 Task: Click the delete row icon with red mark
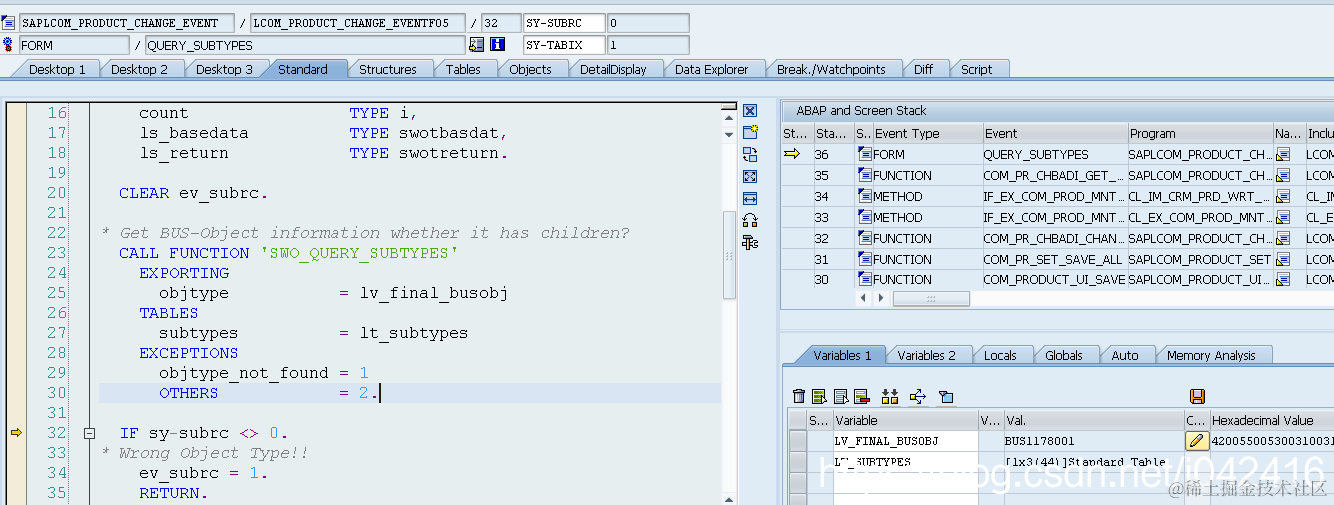(861, 396)
